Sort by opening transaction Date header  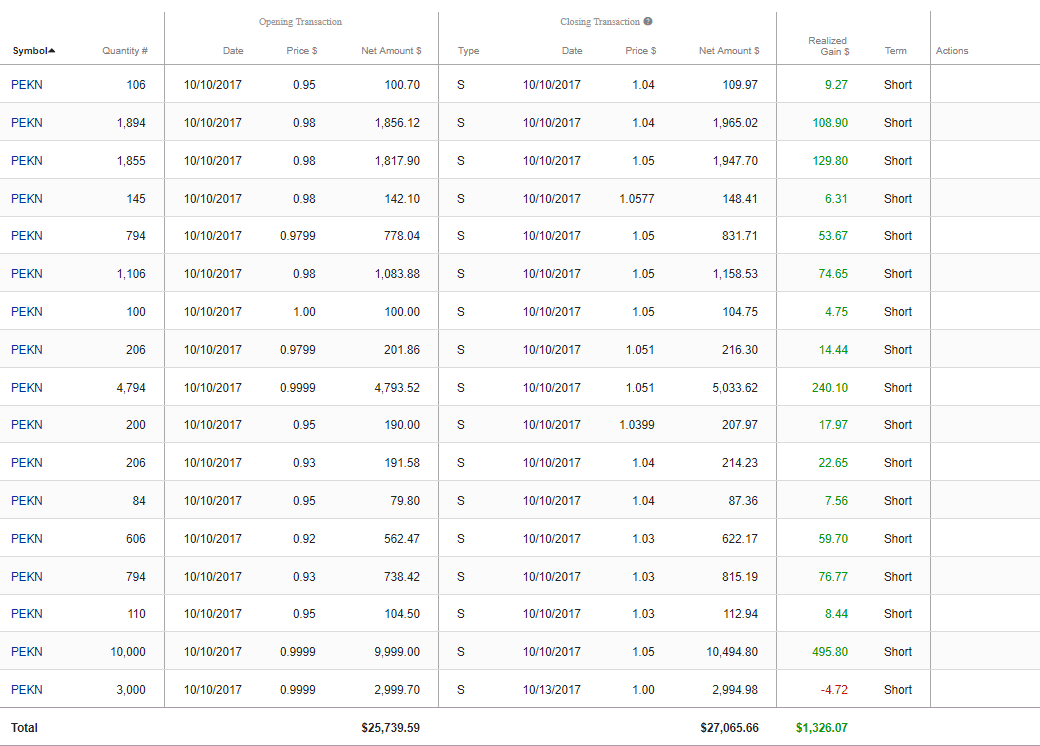(x=232, y=51)
